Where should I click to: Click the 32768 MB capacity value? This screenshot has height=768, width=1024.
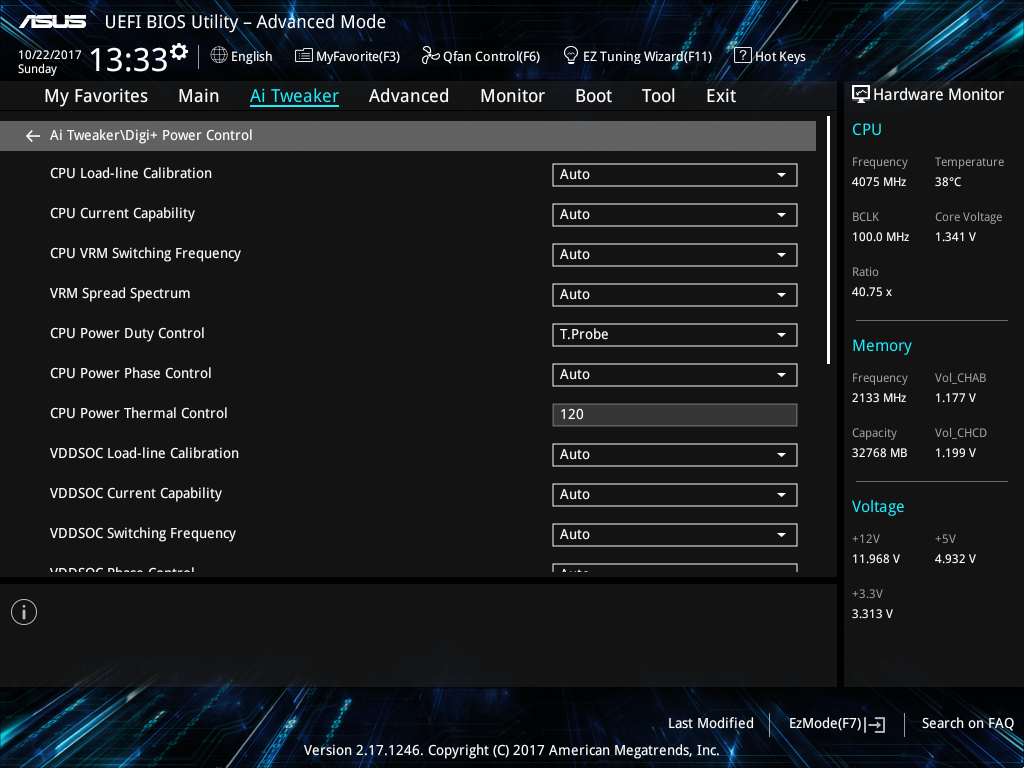(879, 453)
